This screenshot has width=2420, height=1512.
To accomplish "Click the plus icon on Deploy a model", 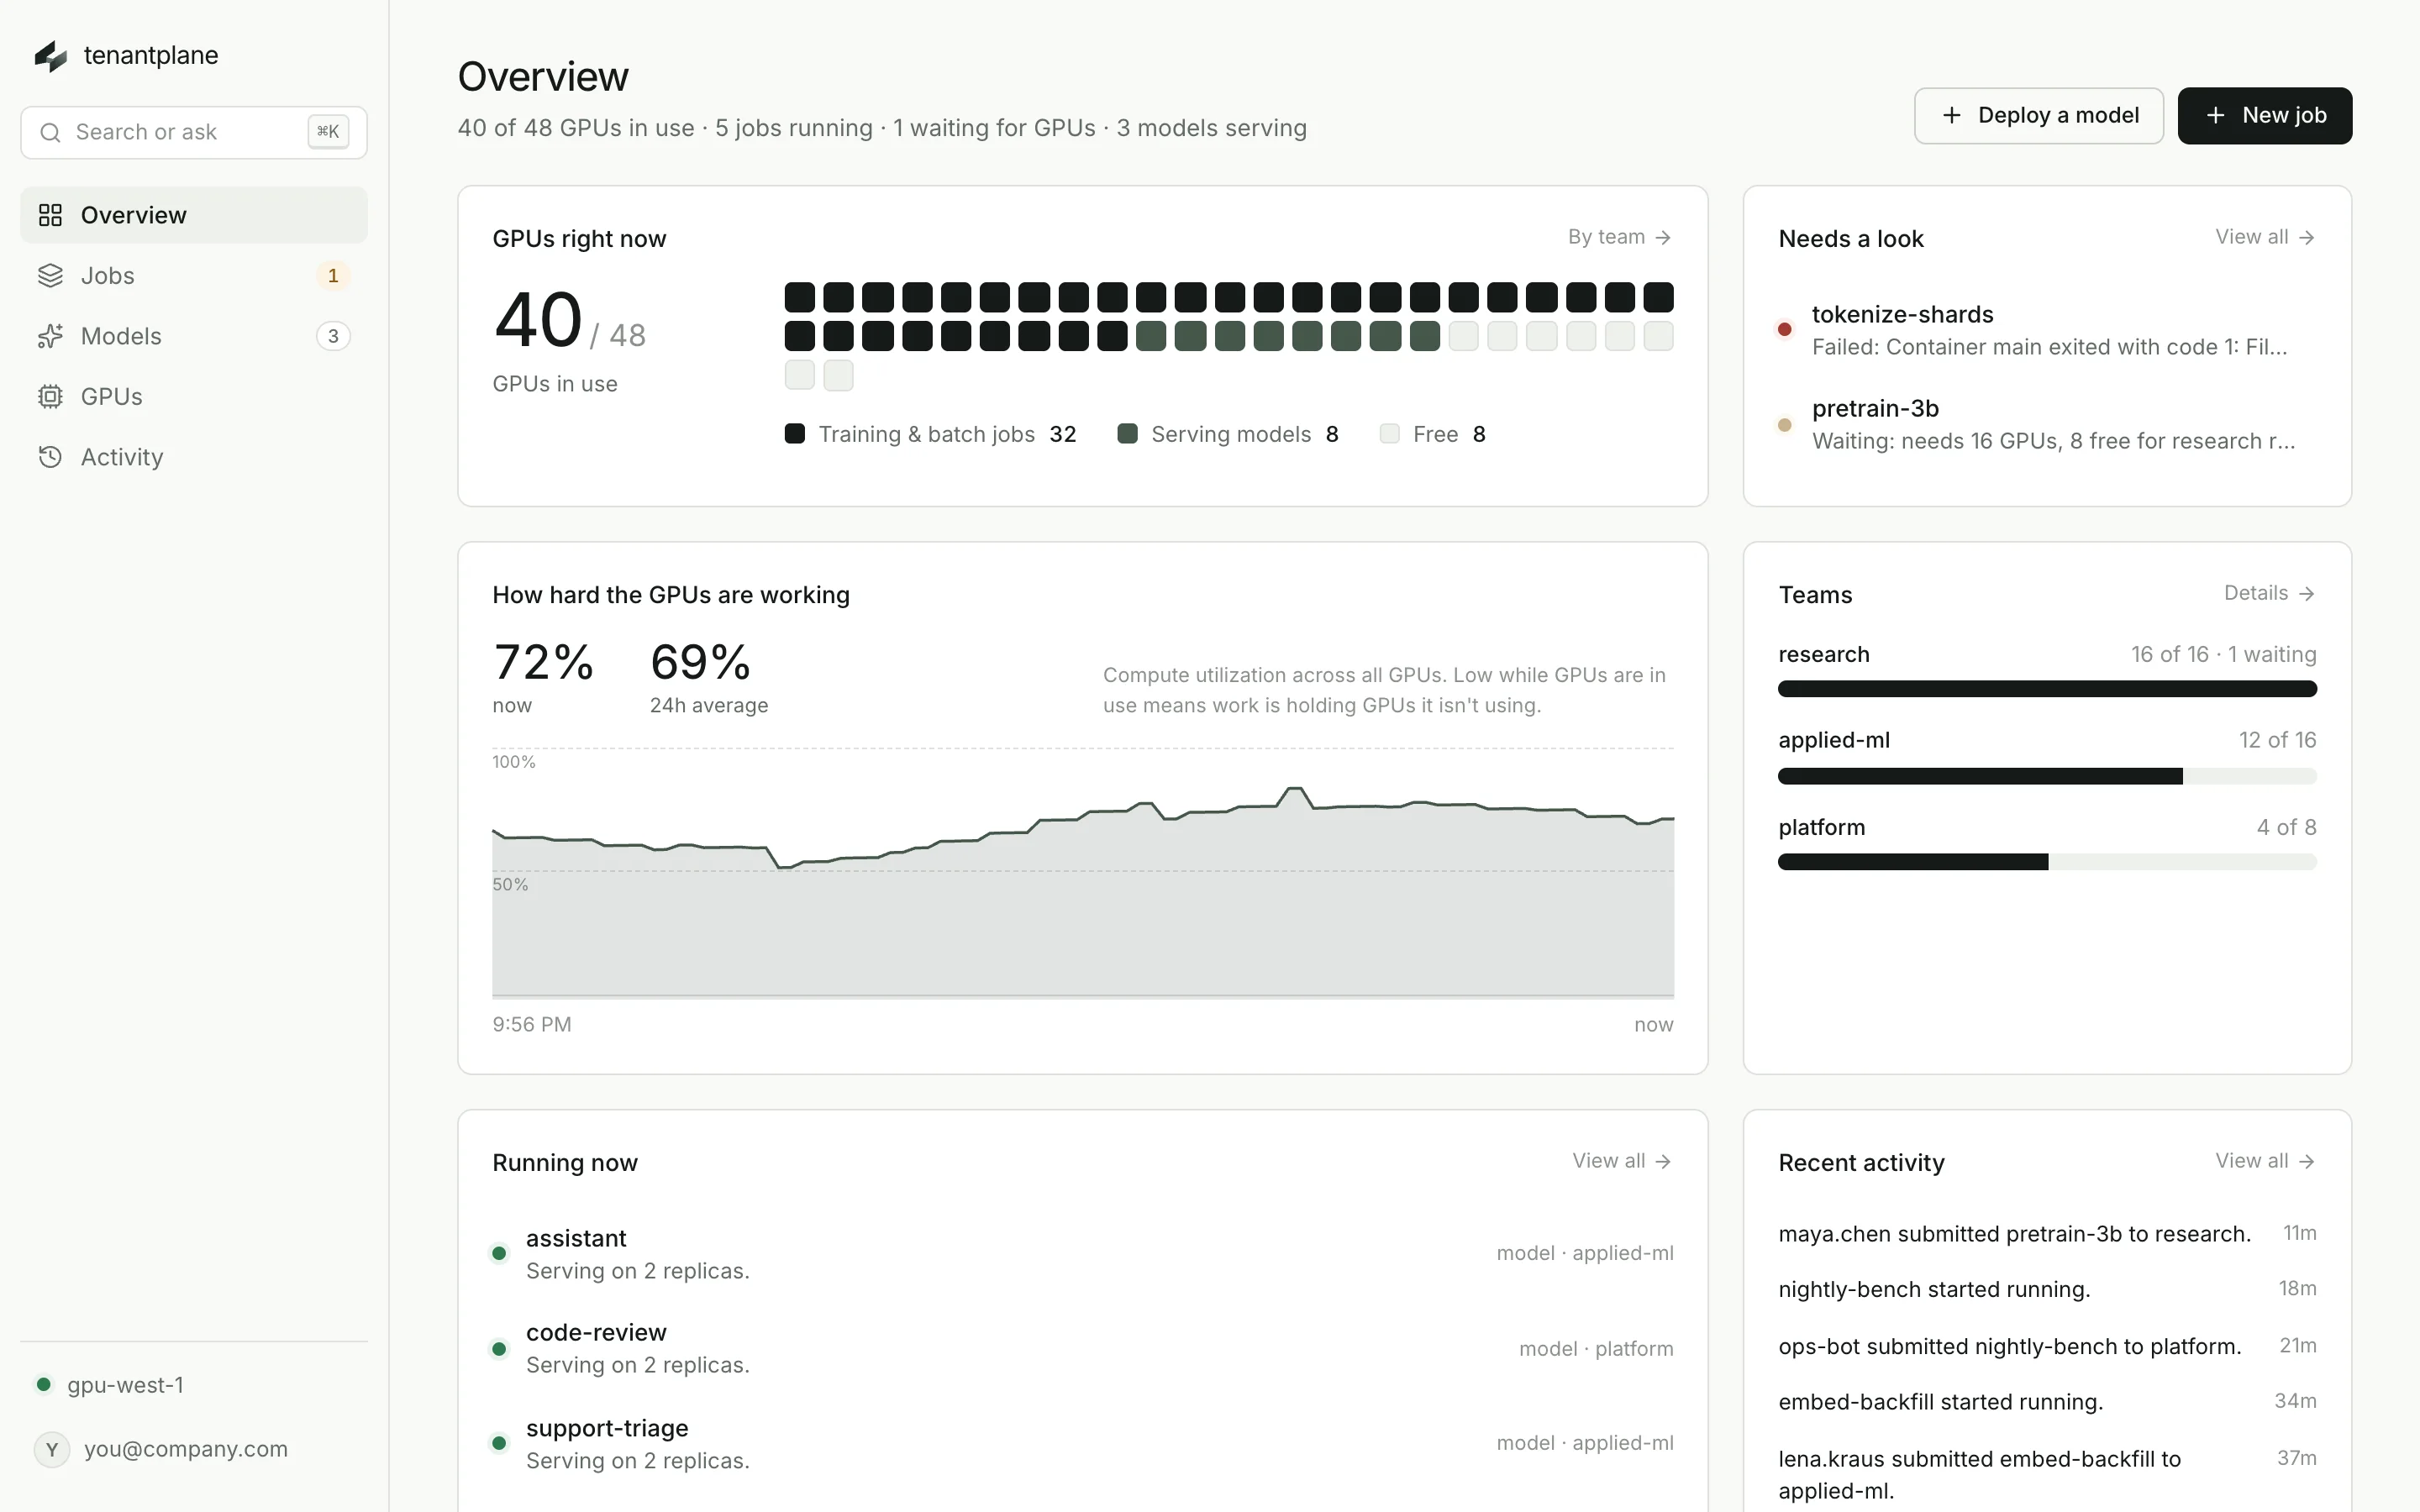I will click(1951, 115).
